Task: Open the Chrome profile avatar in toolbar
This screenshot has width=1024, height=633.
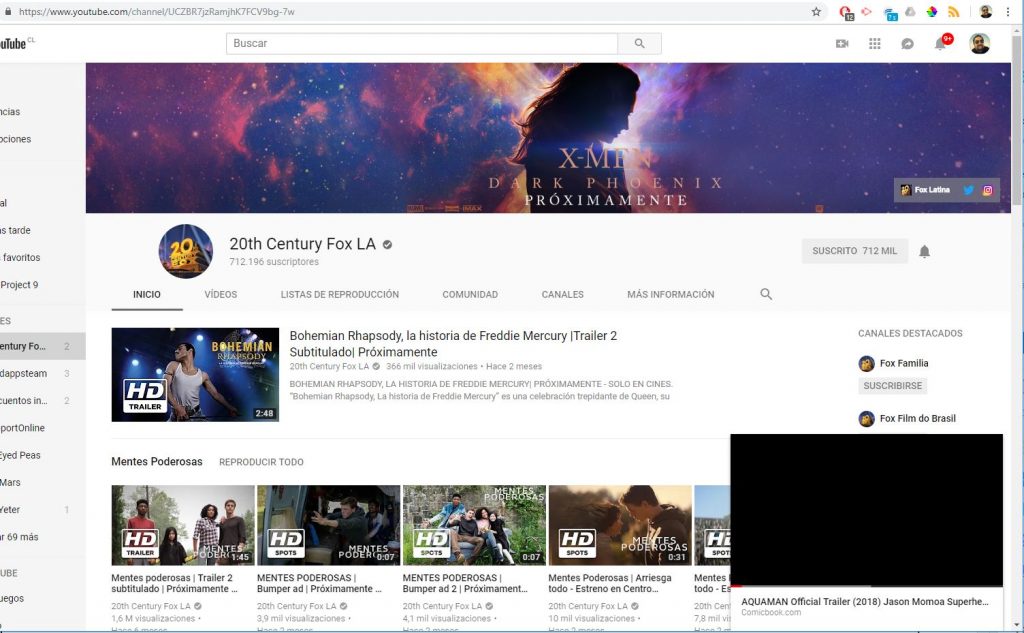Action: point(985,12)
